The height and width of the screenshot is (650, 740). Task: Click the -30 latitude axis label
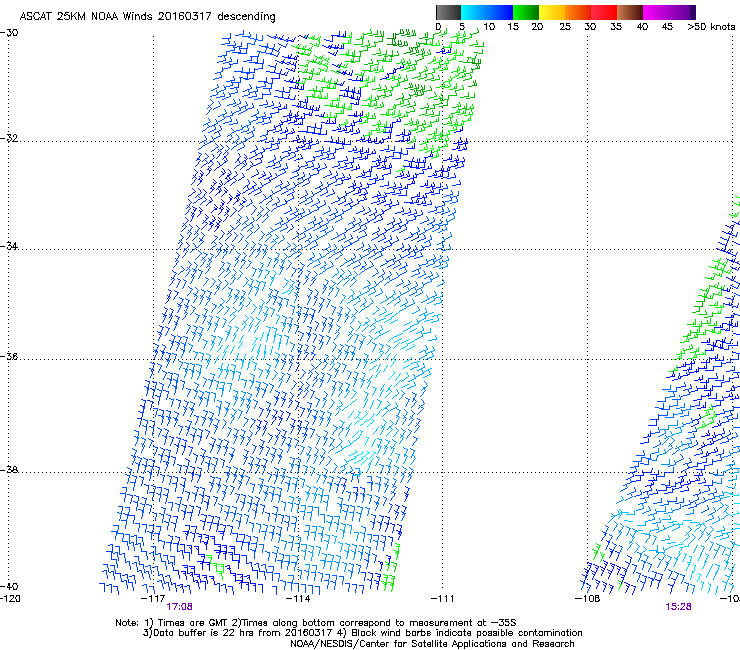point(9,33)
